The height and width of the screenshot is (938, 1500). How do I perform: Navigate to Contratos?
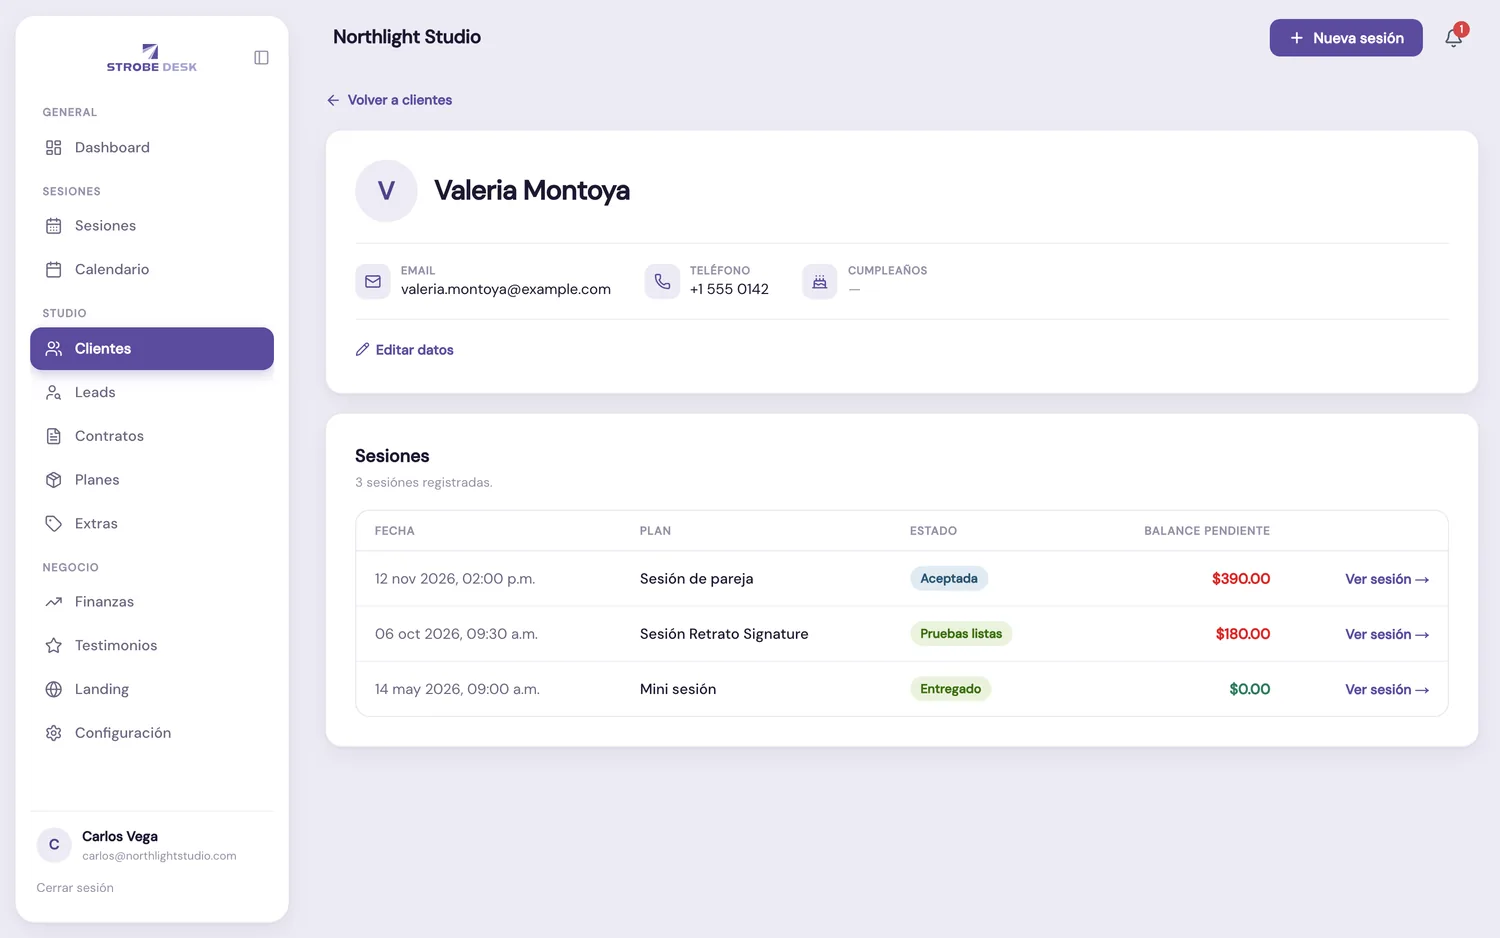[x=152, y=436]
